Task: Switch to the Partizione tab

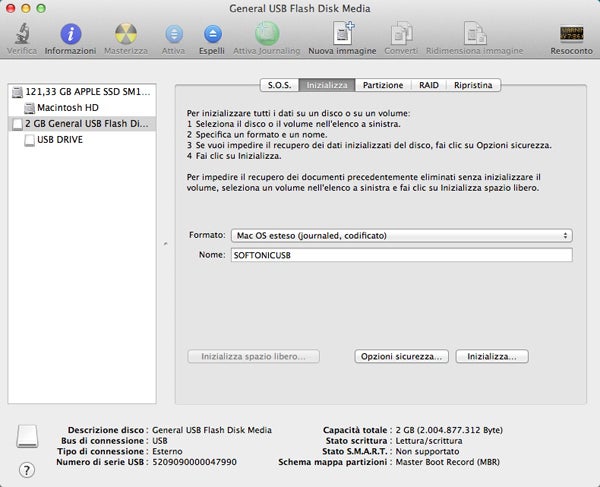Action: (x=383, y=85)
